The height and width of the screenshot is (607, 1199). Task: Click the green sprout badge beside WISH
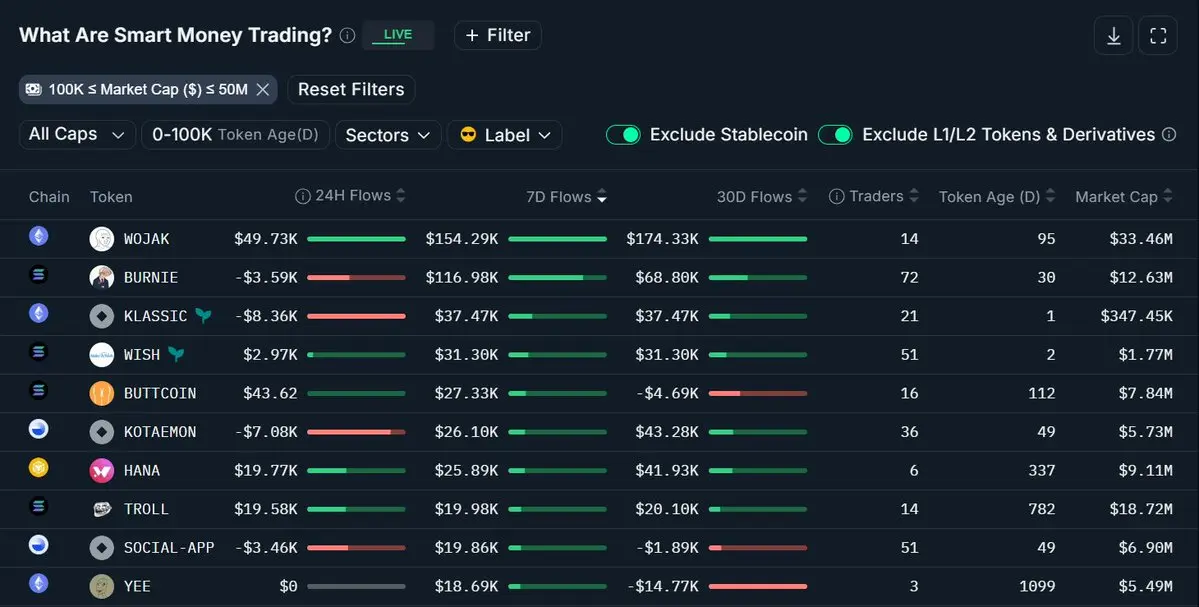[x=176, y=354]
